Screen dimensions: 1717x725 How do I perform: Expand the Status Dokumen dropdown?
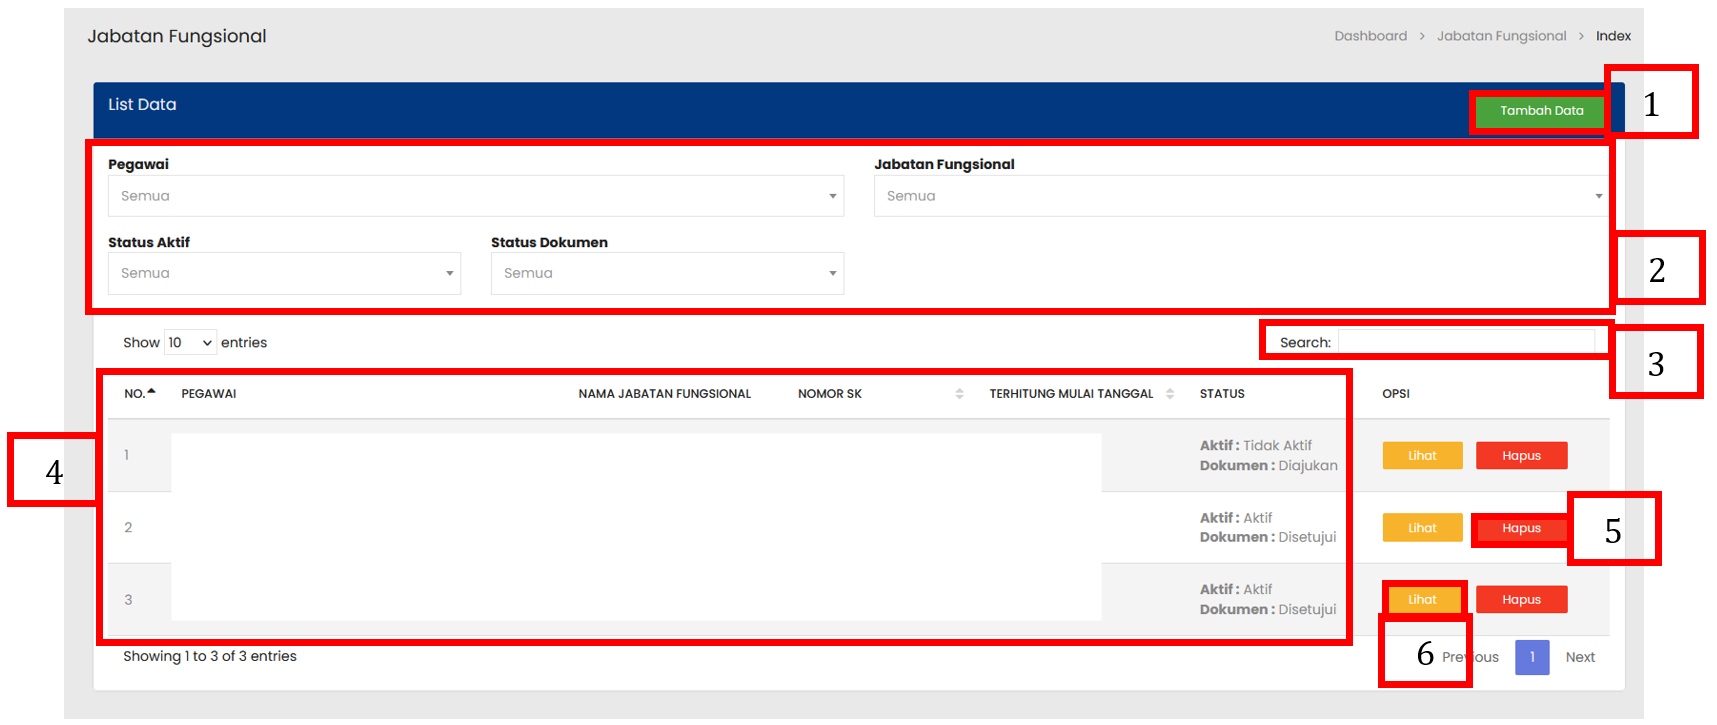click(667, 273)
